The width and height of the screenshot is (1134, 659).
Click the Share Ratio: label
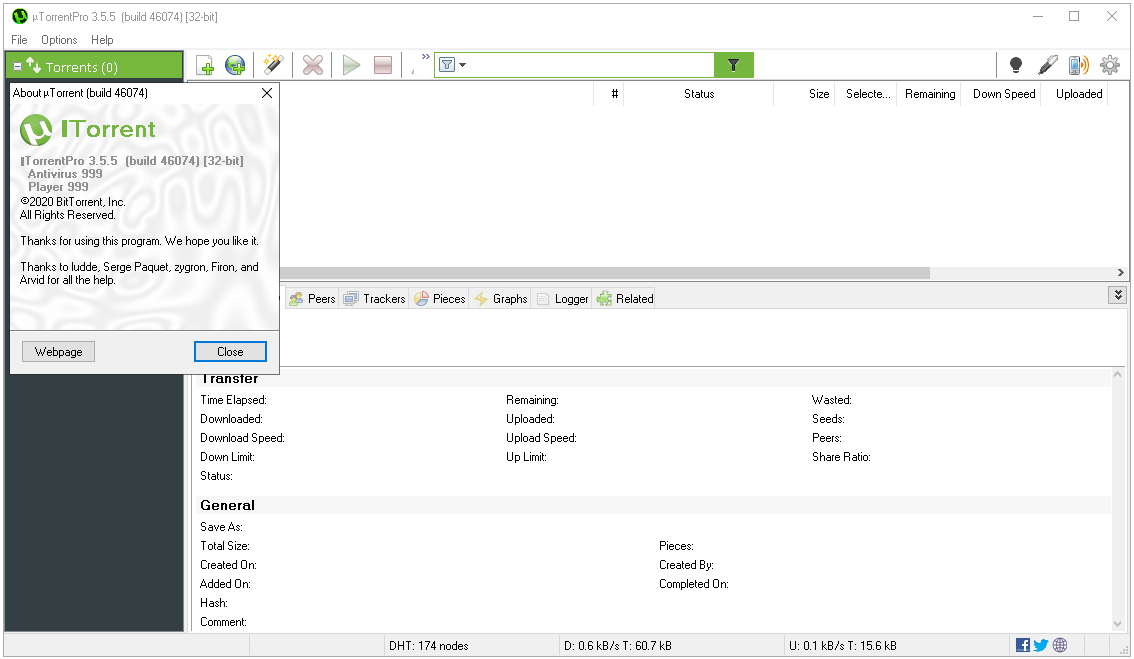coord(841,457)
